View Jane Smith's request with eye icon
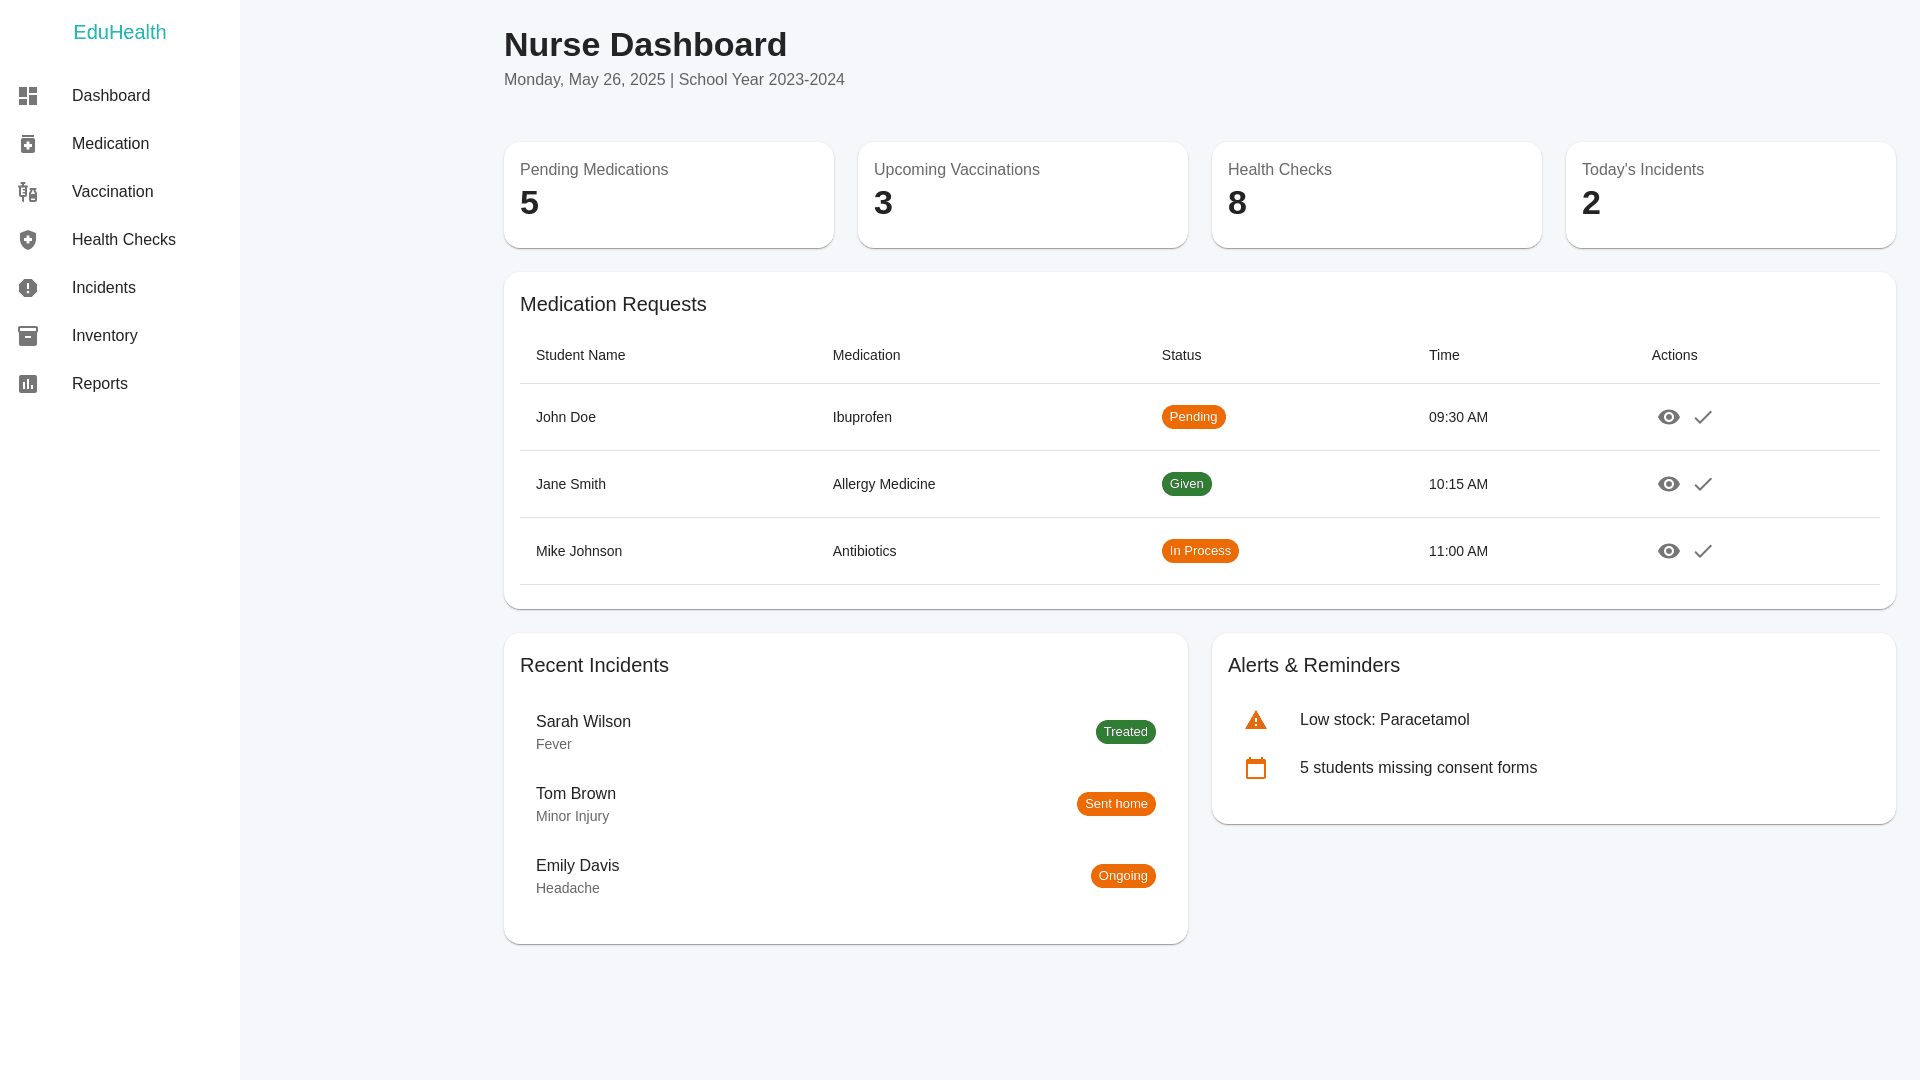Screen dimensions: 1920x1080 (x=1668, y=484)
